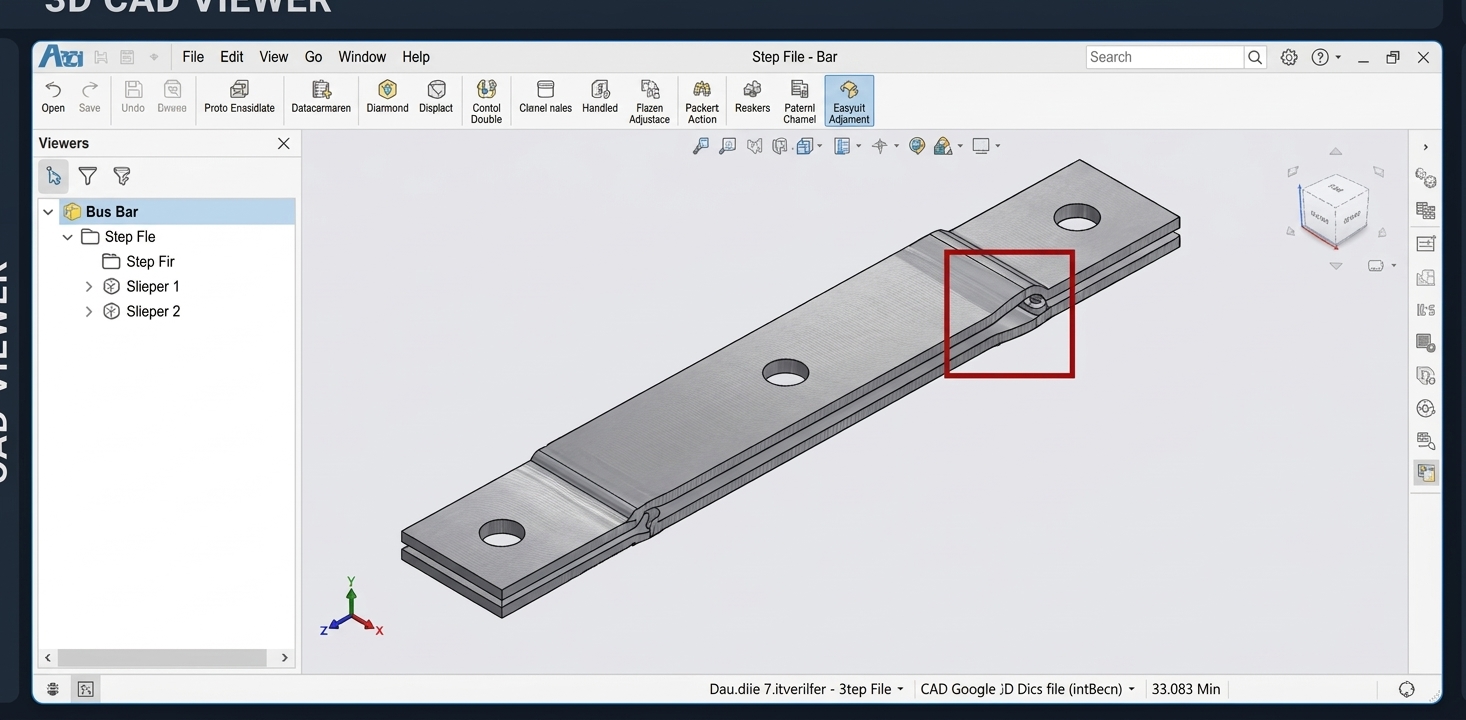Open the View menu

(x=274, y=57)
